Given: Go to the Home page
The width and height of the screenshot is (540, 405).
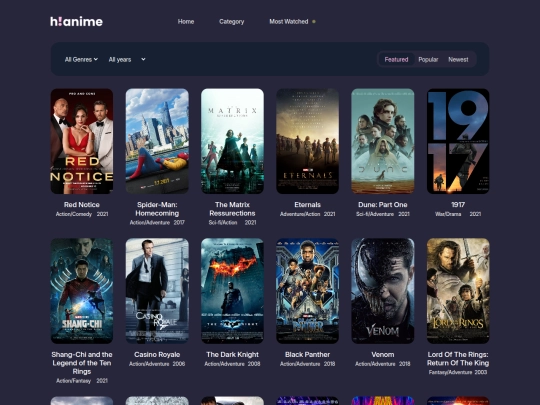Looking at the screenshot, I should pos(186,21).
